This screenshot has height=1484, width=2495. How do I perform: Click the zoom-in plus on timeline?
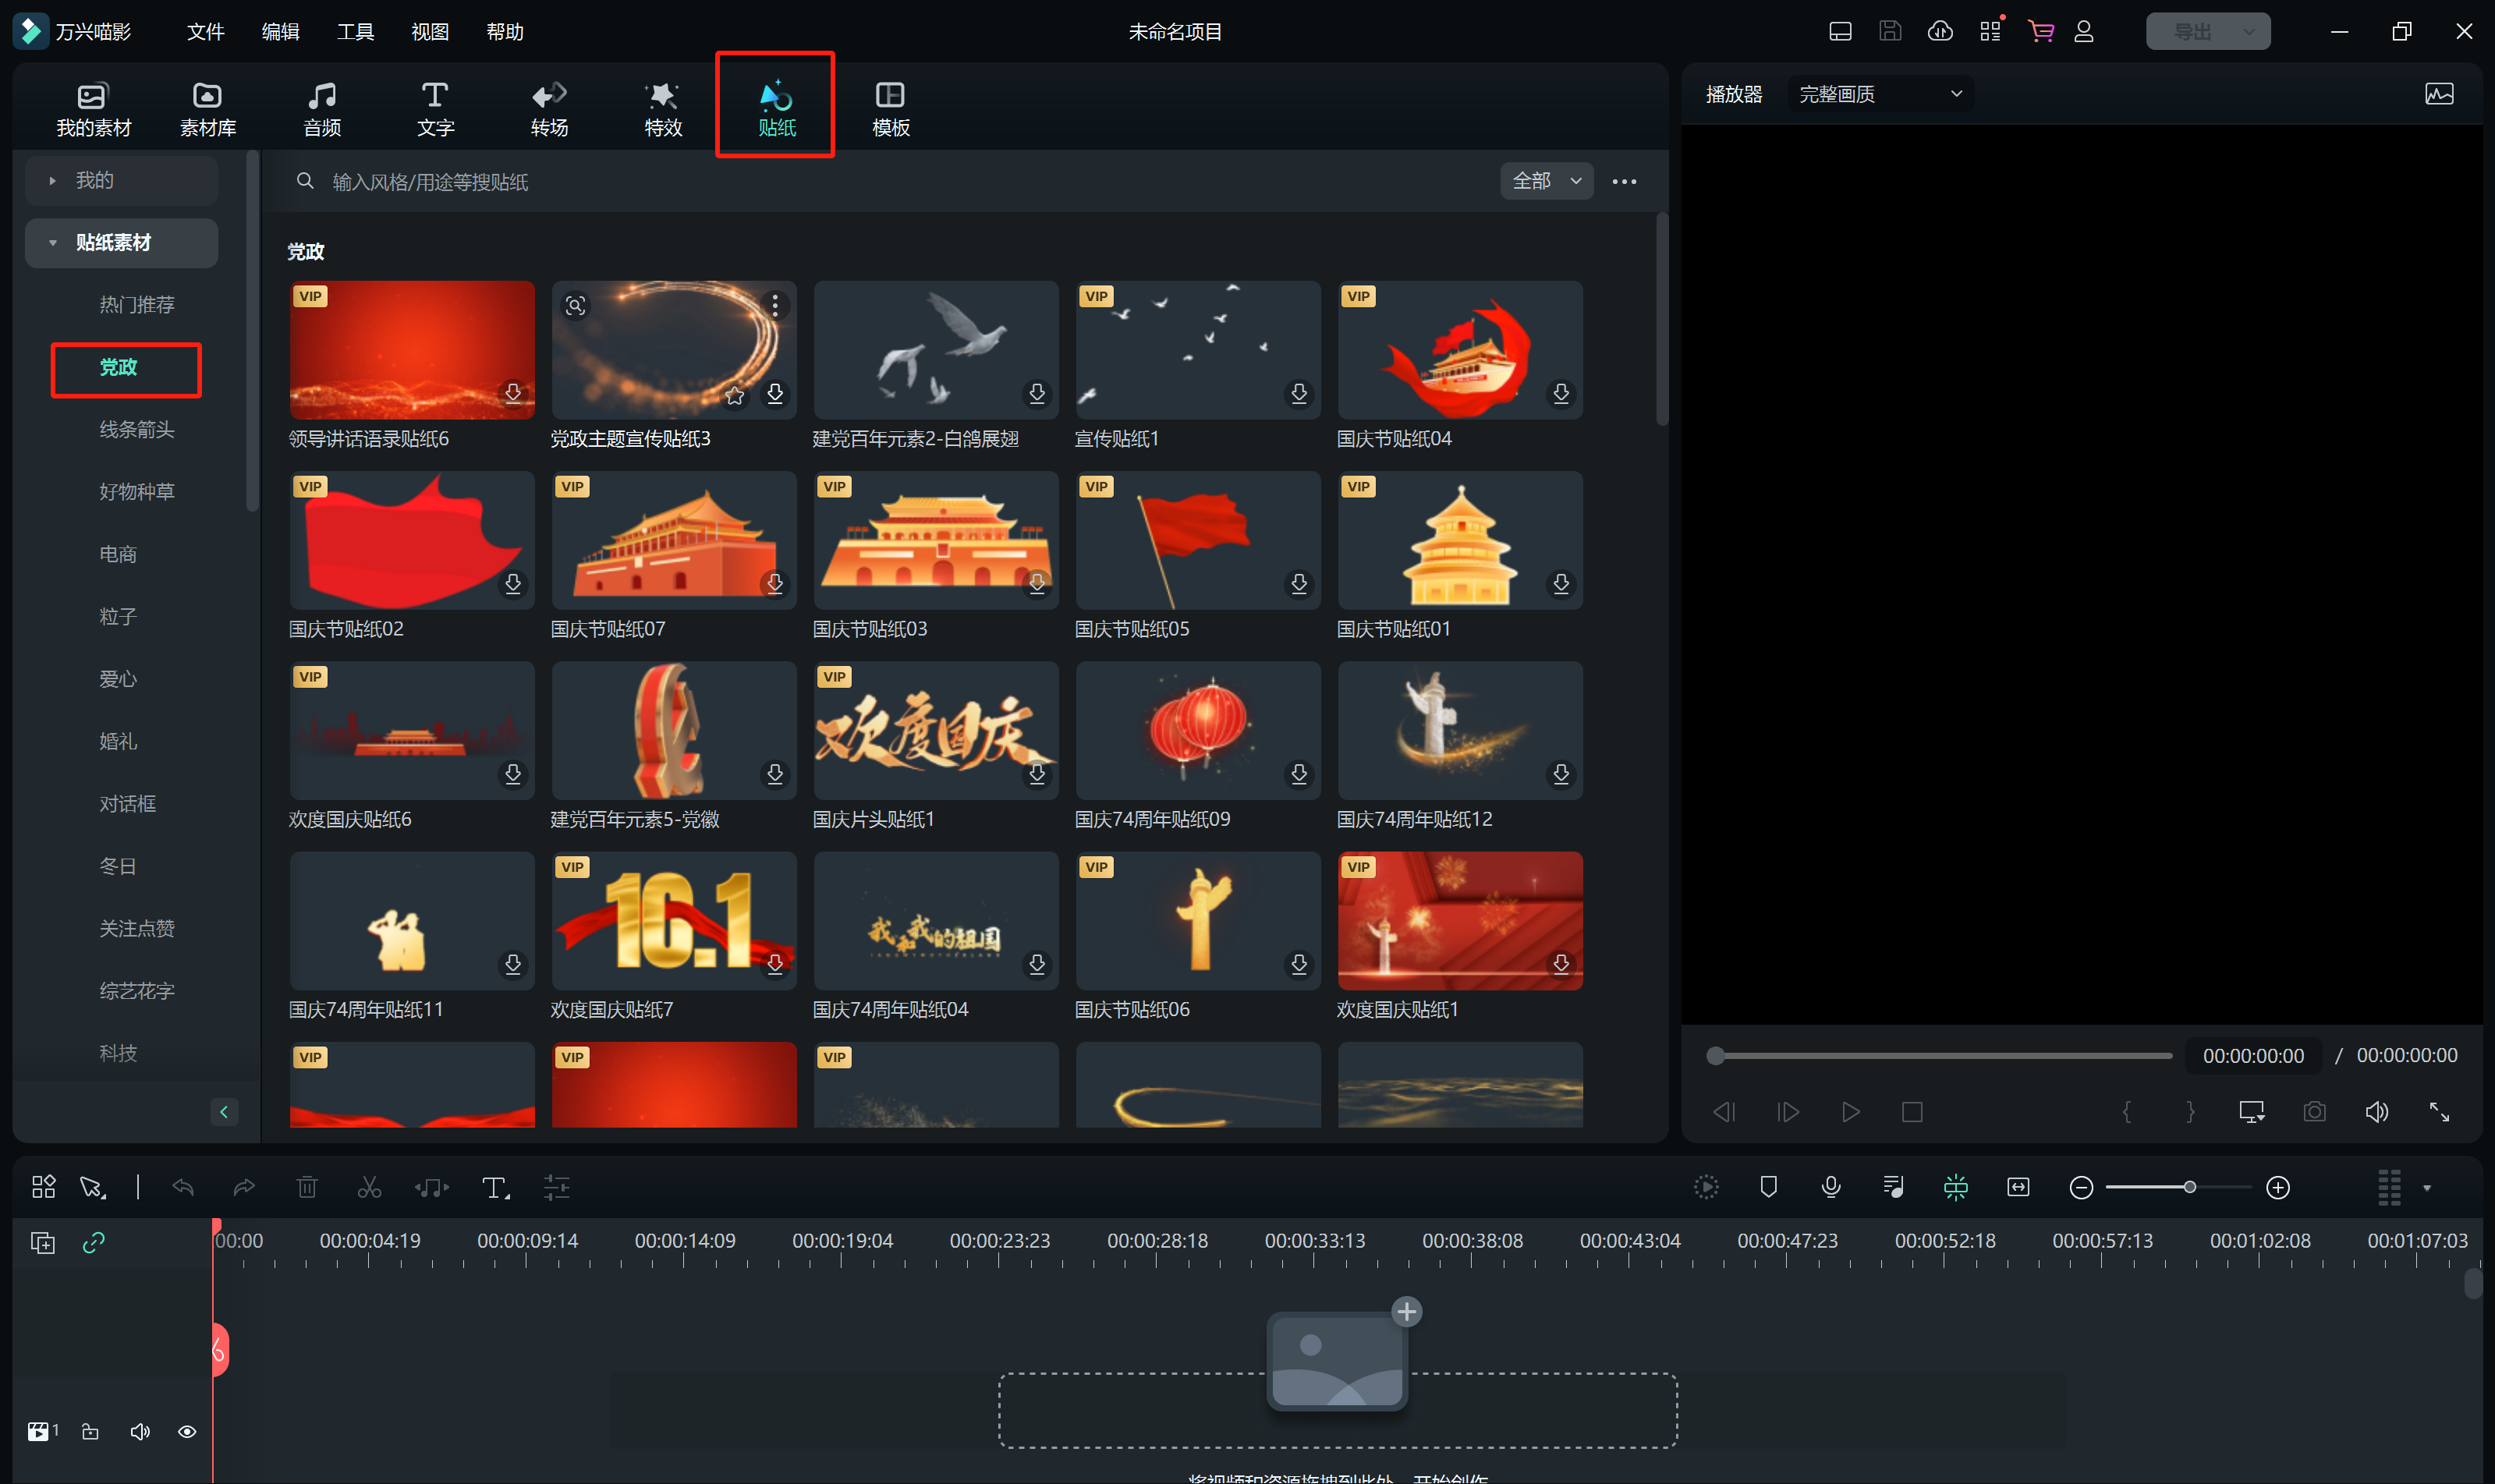pyautogui.click(x=2278, y=1187)
